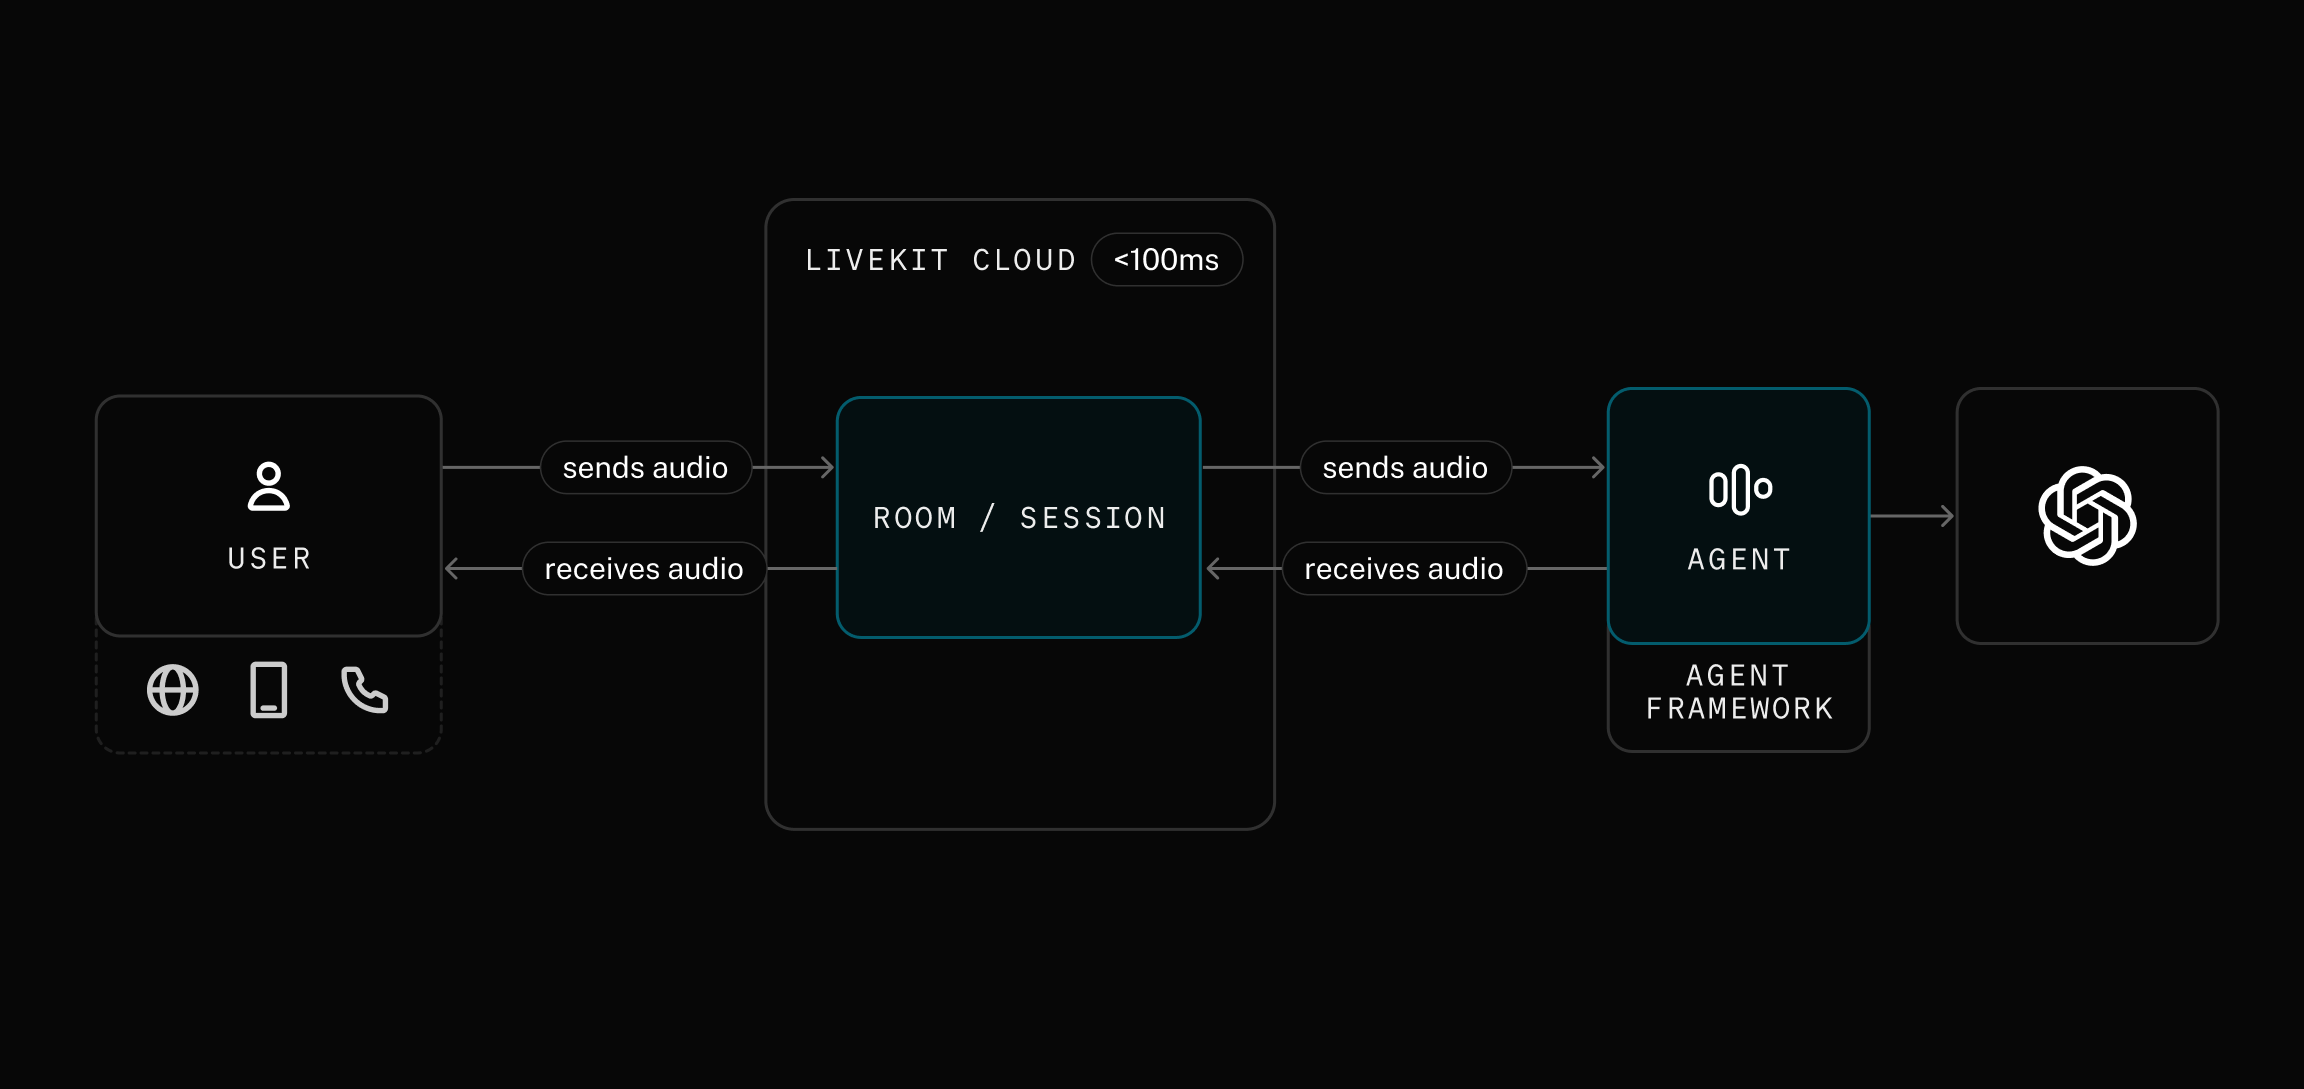The width and height of the screenshot is (2304, 1089).
Task: Toggle the upper sends audio pill
Action: [x=646, y=467]
